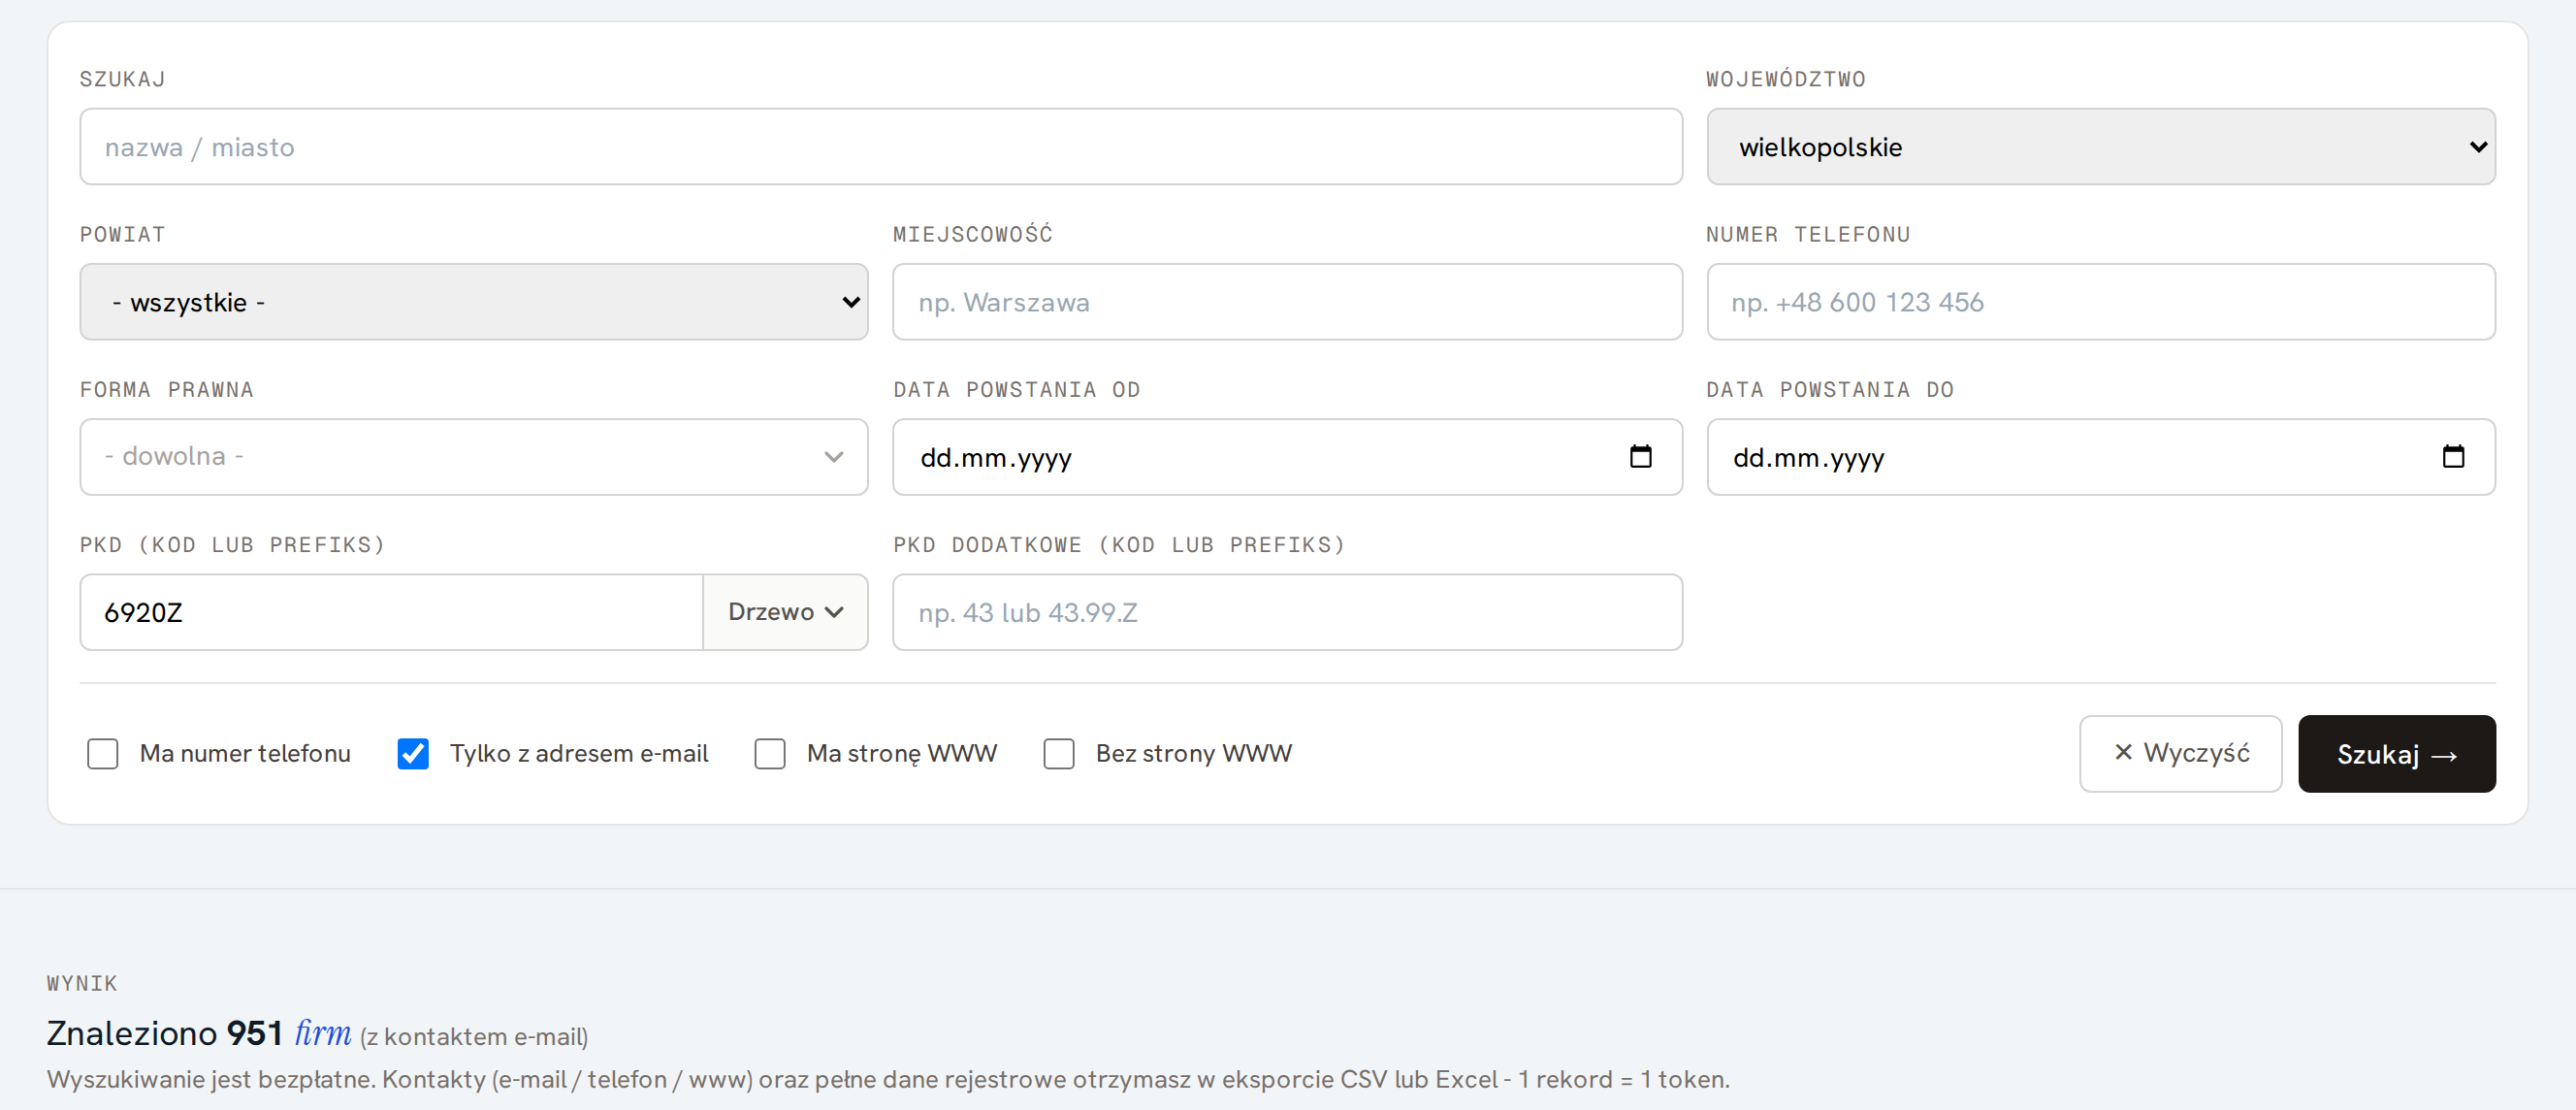Click the PKD code field containing 6920Z
Viewport: 2576px width, 1110px height.
[392, 612]
